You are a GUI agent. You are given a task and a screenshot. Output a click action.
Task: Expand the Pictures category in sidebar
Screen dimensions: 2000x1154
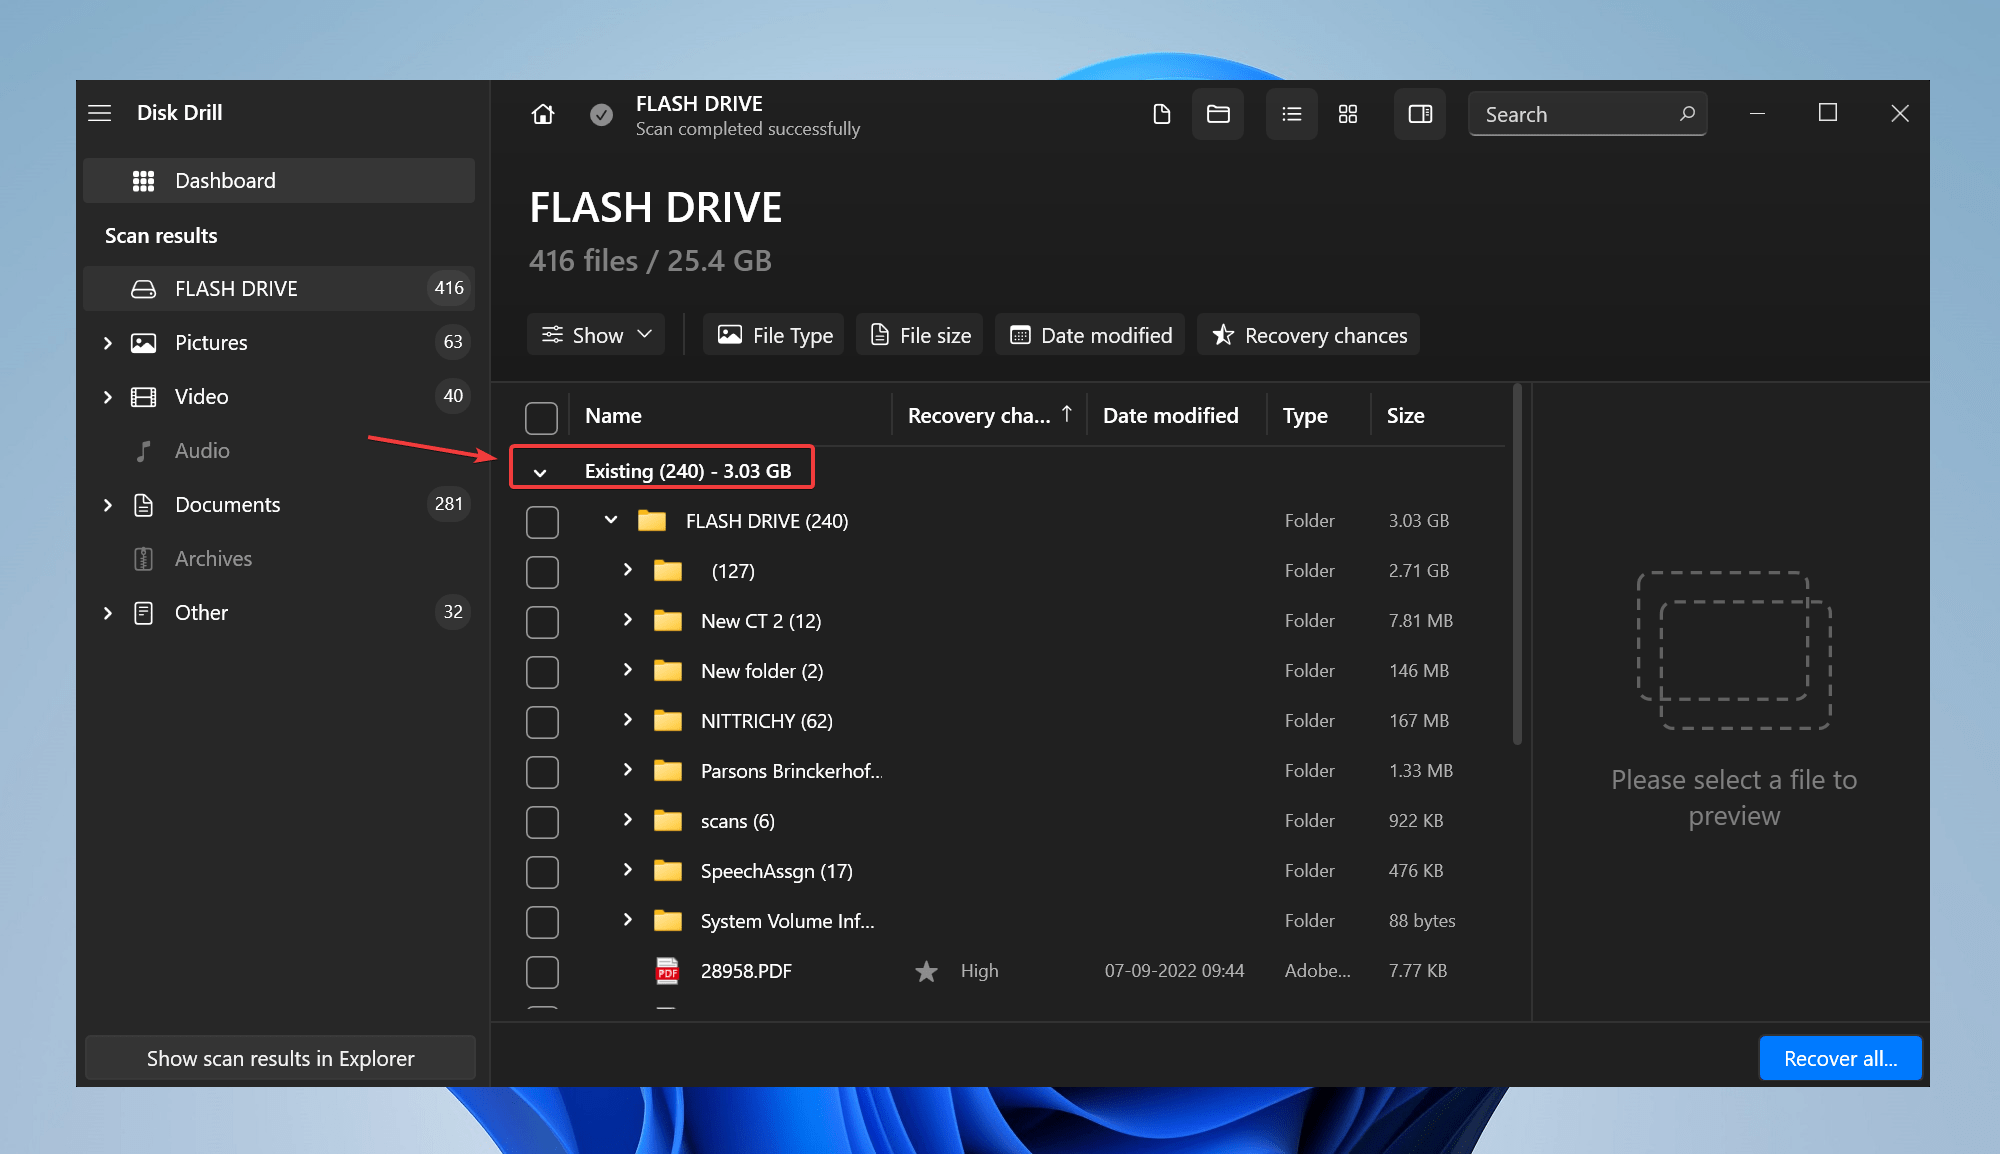coord(107,343)
